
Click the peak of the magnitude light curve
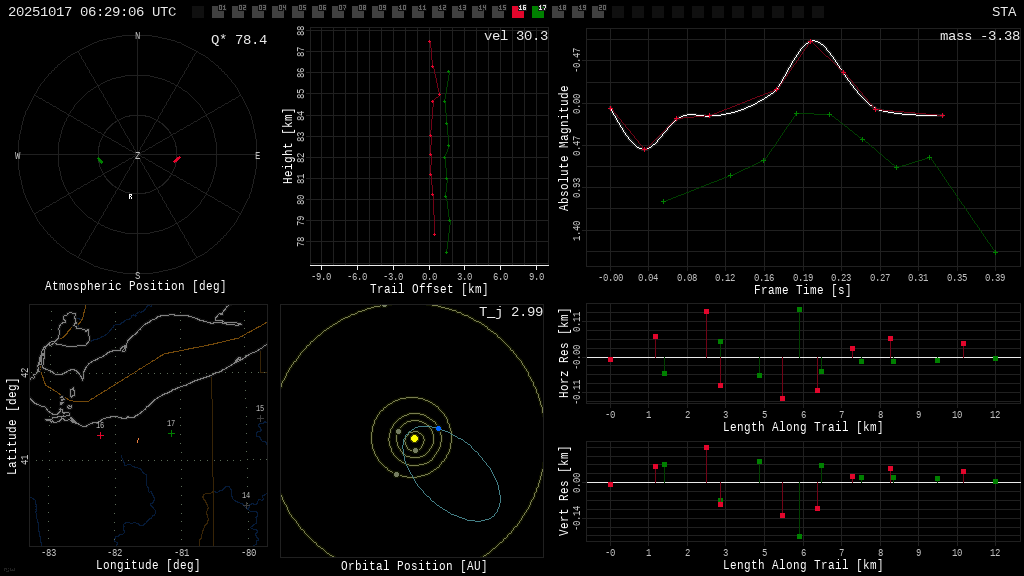pyautogui.click(x=812, y=41)
